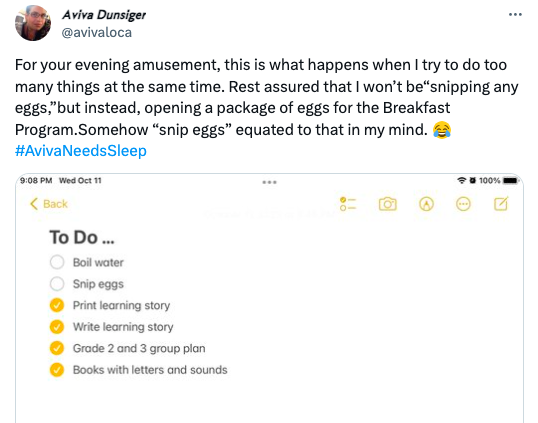
Task: Uncheck Books with letters and sounds
Action: pos(57,370)
